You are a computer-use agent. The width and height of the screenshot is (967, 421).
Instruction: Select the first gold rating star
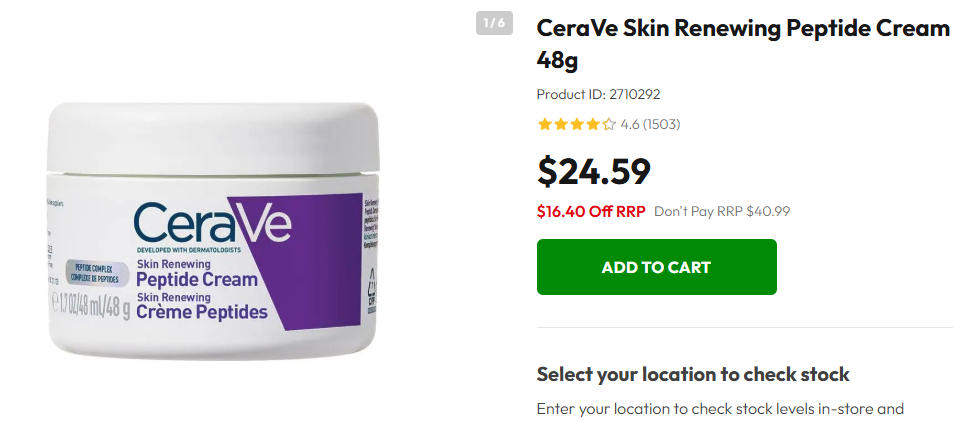pyautogui.click(x=544, y=125)
